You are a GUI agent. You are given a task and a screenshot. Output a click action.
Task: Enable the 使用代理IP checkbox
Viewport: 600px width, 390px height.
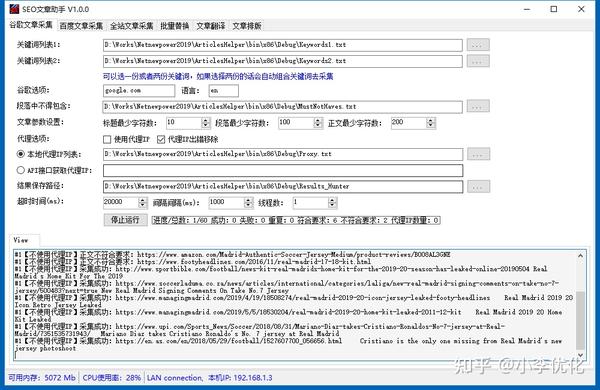107,139
